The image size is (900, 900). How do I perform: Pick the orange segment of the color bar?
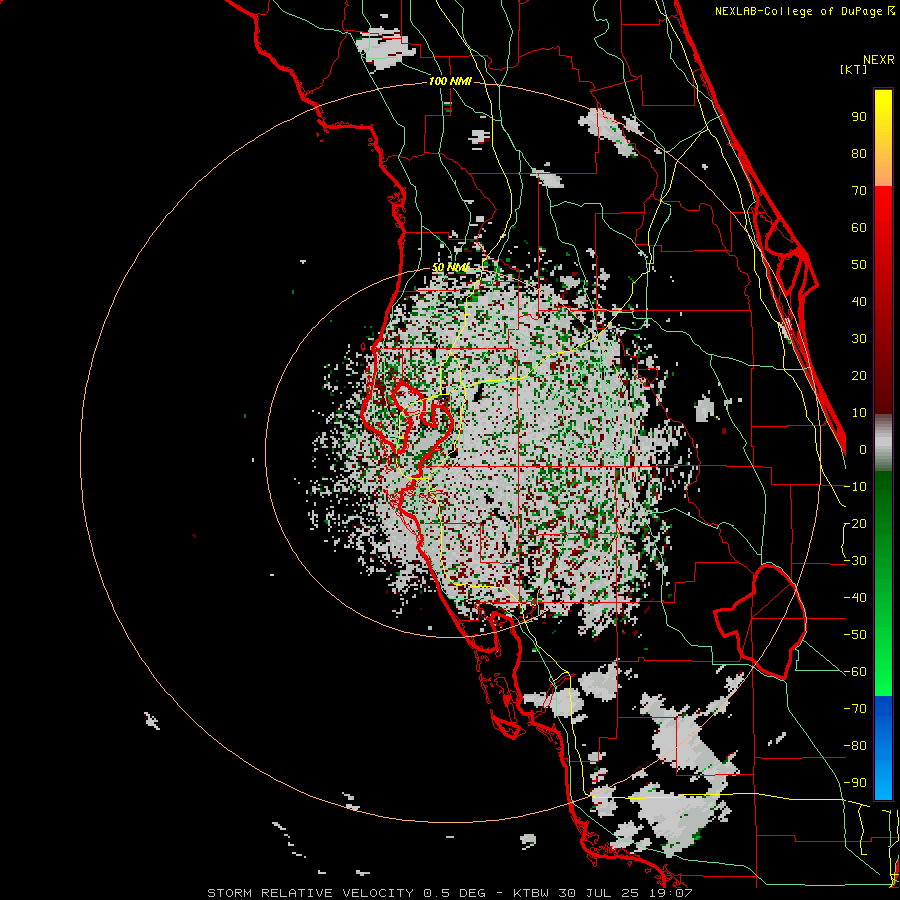[883, 169]
